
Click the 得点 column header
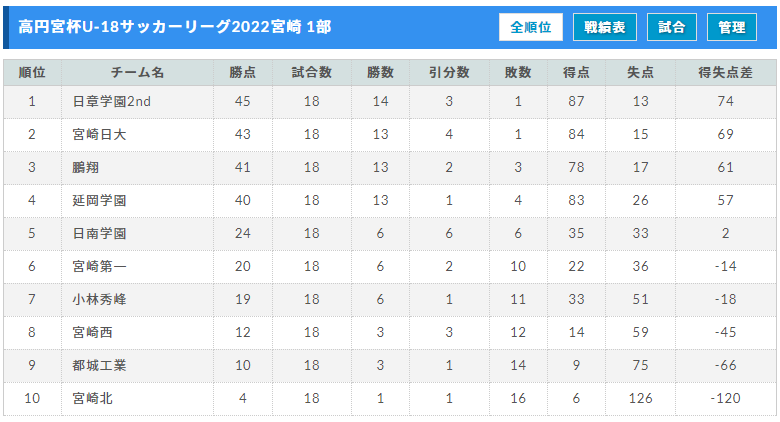[x=577, y=73]
